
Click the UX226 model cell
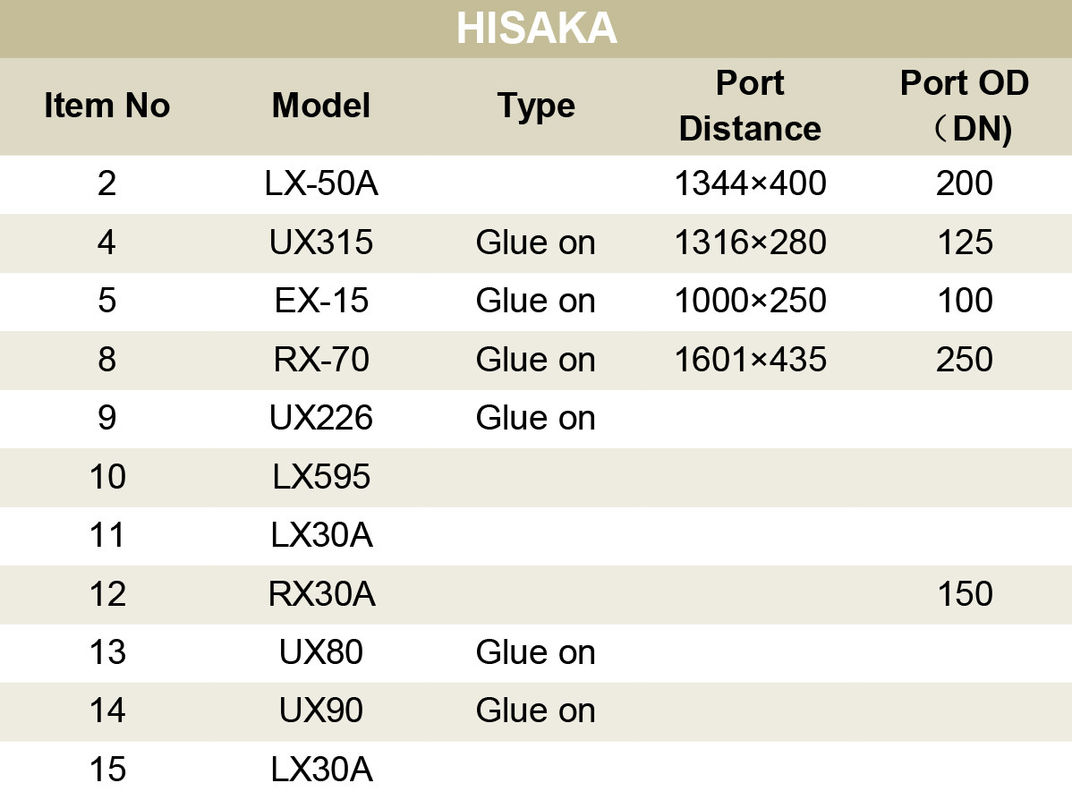coord(321,418)
